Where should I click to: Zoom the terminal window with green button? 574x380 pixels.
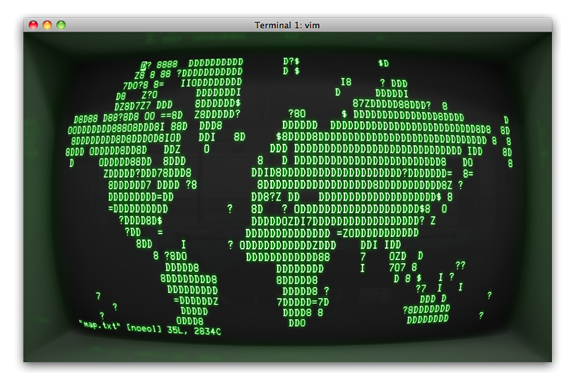61,25
